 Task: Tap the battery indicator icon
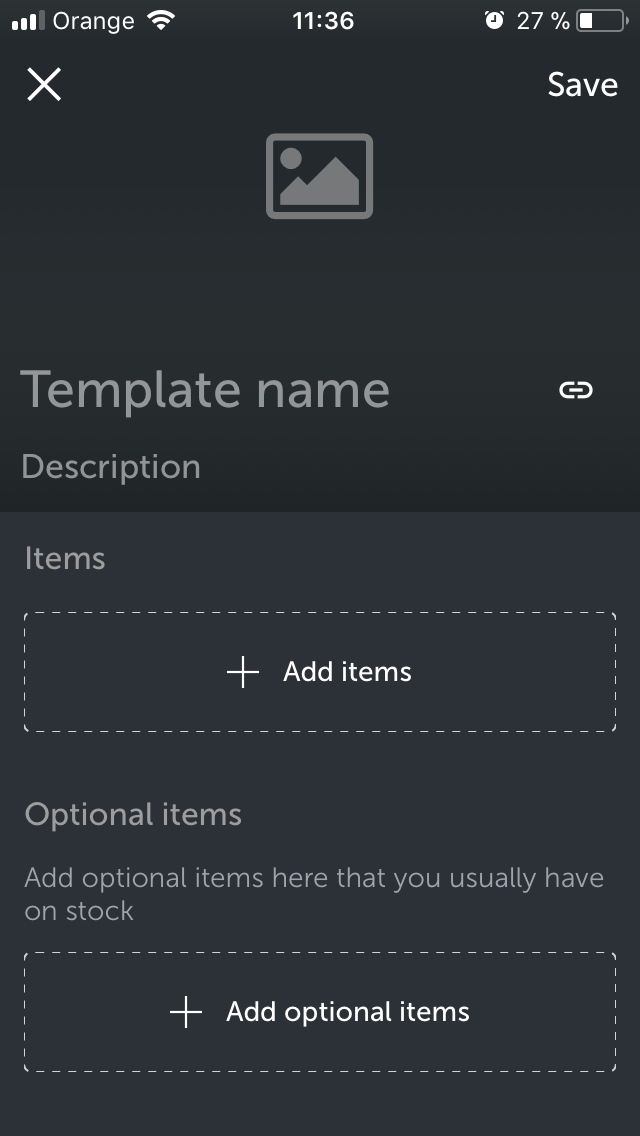pyautogui.click(x=602, y=20)
